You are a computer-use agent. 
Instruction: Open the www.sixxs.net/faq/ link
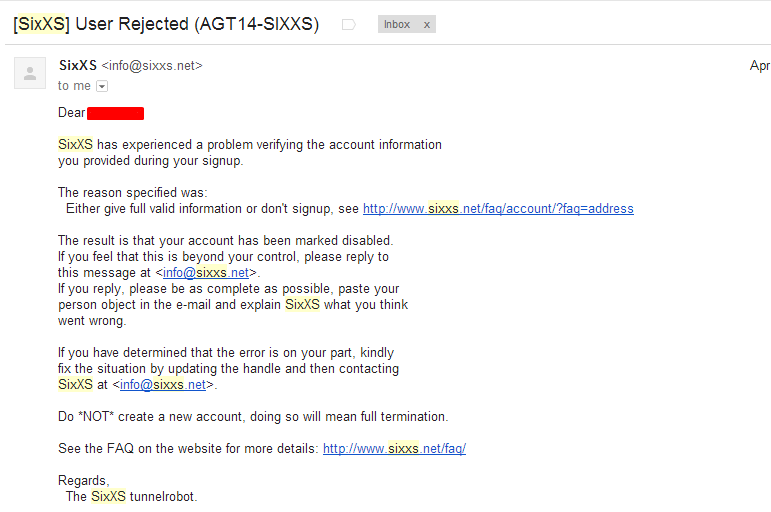coord(394,449)
